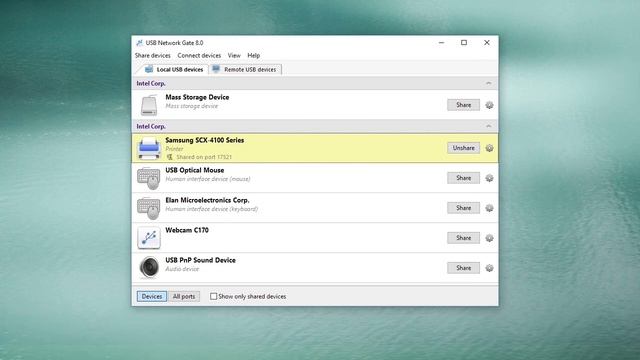The width and height of the screenshot is (640, 360).
Task: Click the shared port icon under Samsung printer
Action: pyautogui.click(x=169, y=157)
